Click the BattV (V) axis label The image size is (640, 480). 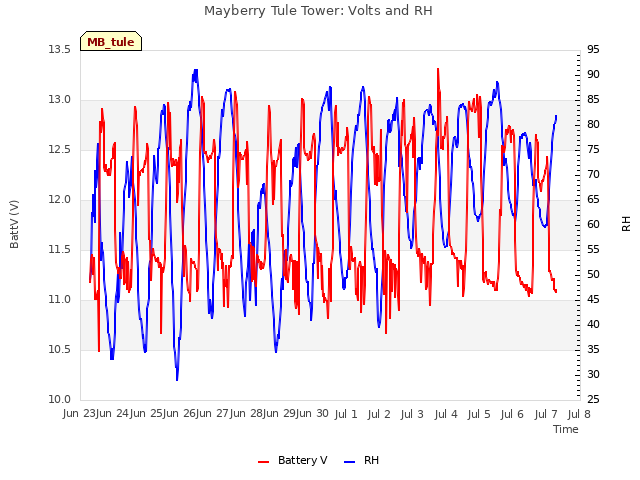(14, 224)
